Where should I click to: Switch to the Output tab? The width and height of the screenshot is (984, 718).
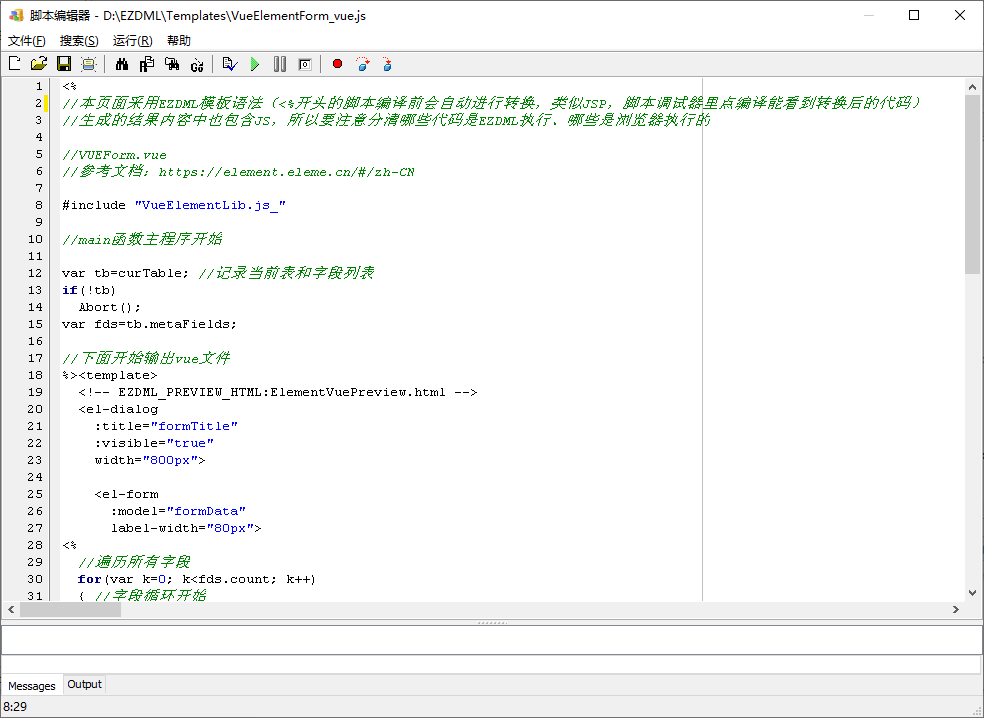click(84, 684)
